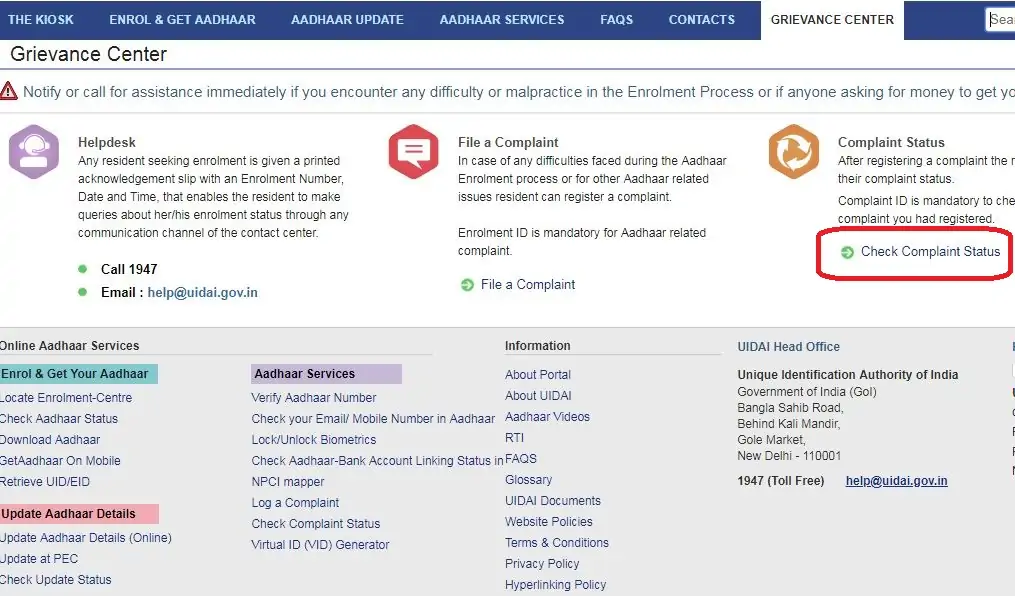
Task: Open Virtual ID (VID) Generator link
Action: (x=320, y=545)
